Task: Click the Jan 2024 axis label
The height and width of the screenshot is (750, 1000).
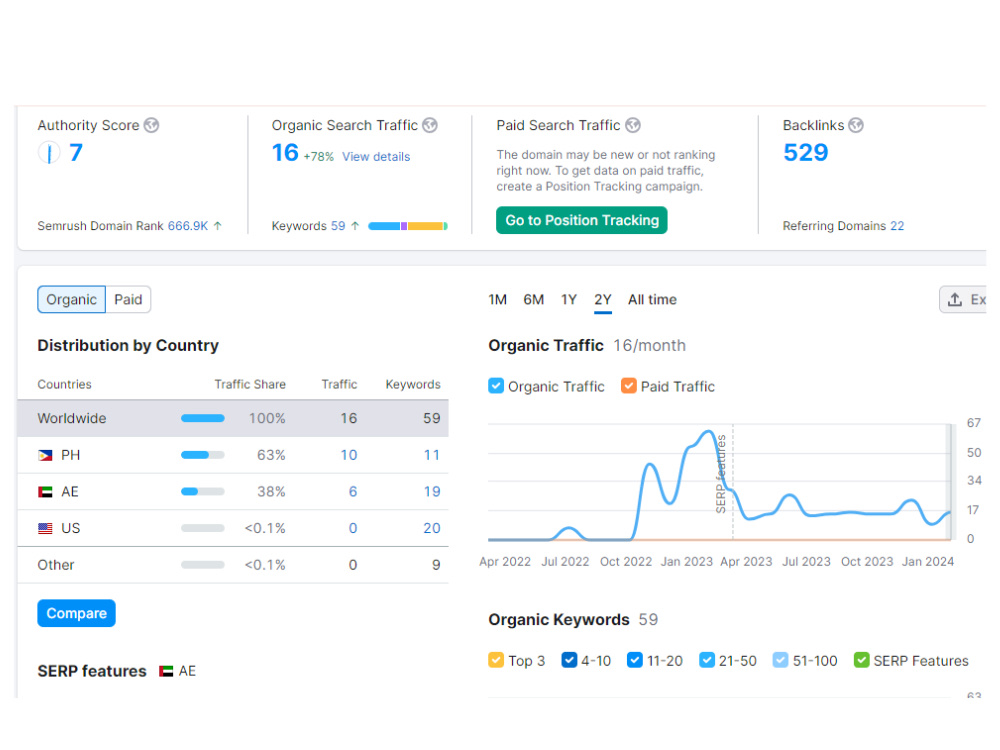Action: [x=928, y=562]
